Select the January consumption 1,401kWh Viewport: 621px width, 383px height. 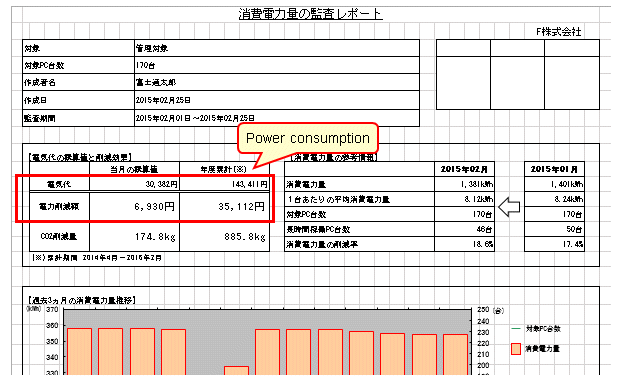[567, 184]
